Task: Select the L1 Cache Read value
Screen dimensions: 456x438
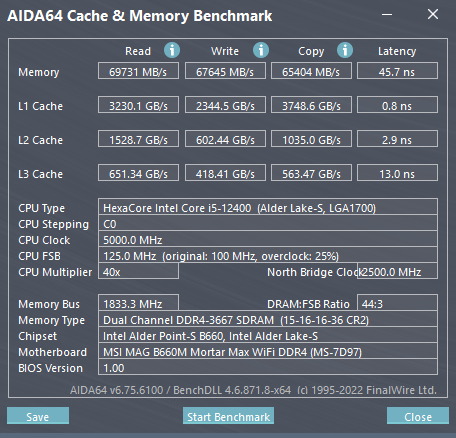Action: click(x=138, y=105)
